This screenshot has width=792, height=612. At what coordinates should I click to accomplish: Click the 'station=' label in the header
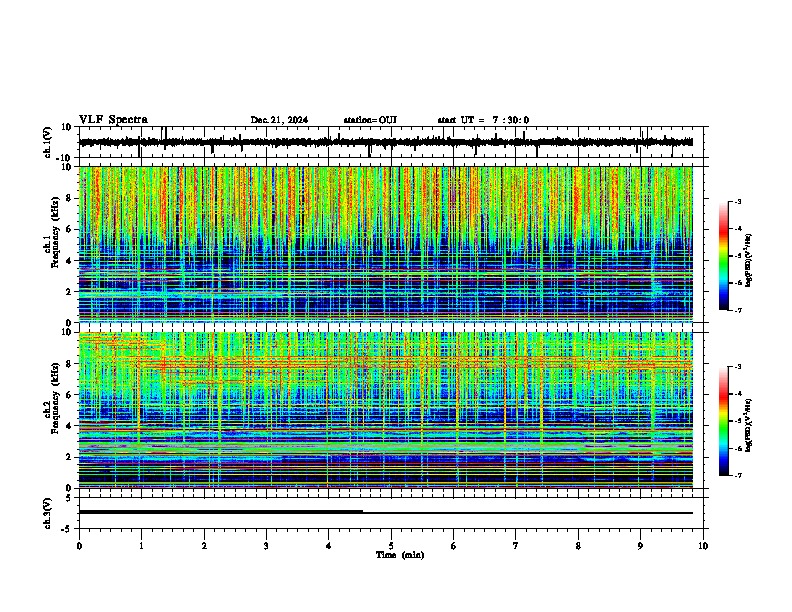tap(361, 120)
